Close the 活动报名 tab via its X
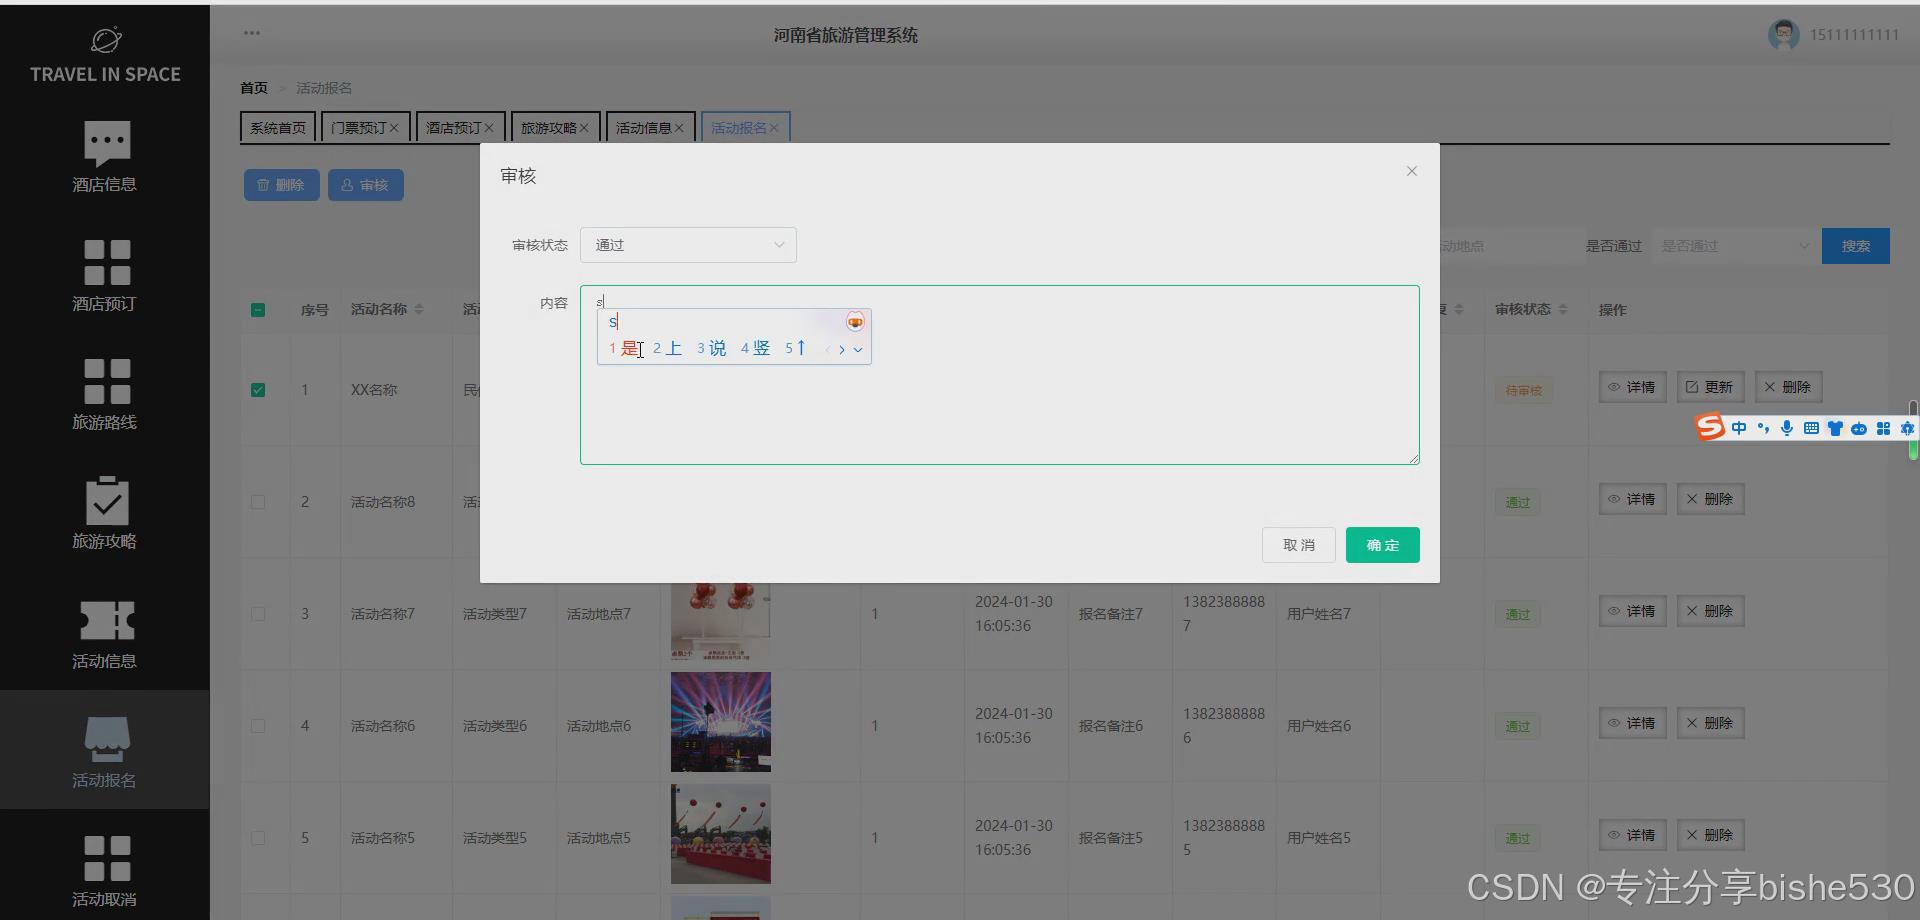The height and width of the screenshot is (920, 1920). coord(774,128)
